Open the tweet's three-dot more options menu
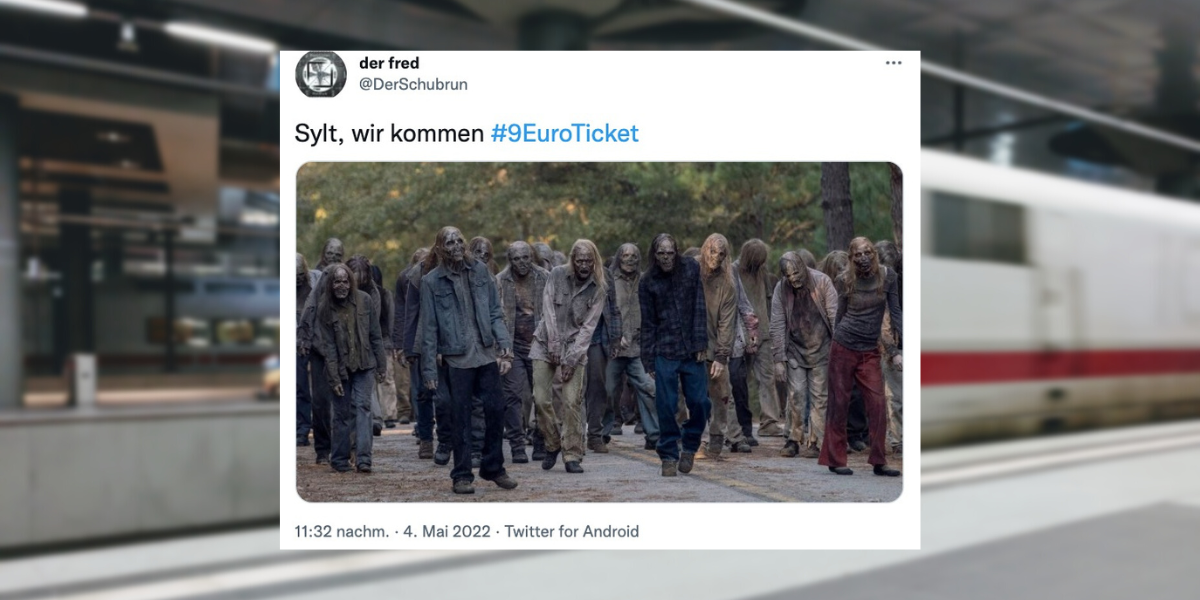 point(893,63)
